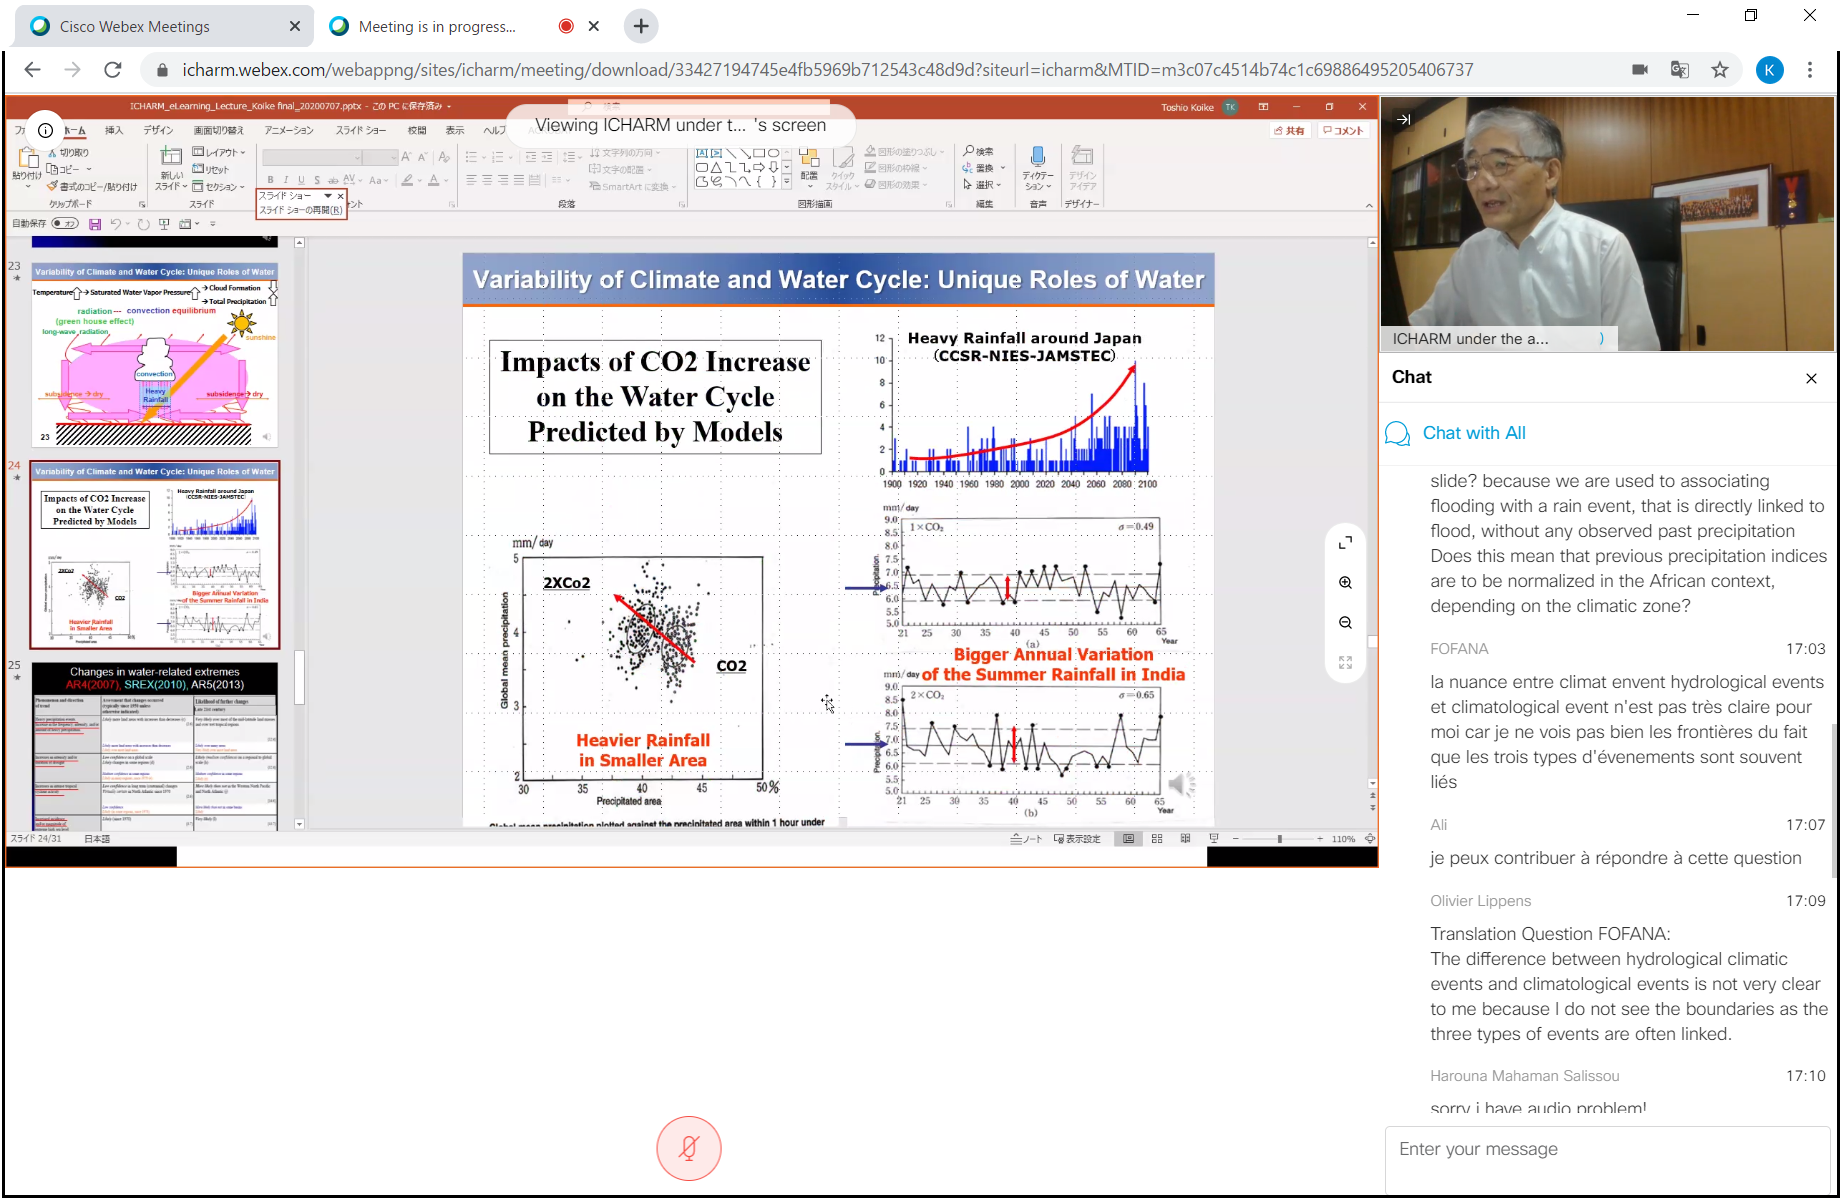Screen dimensions: 1842x1200
Task: Select slide 23 thumbnail
Action: click(155, 354)
